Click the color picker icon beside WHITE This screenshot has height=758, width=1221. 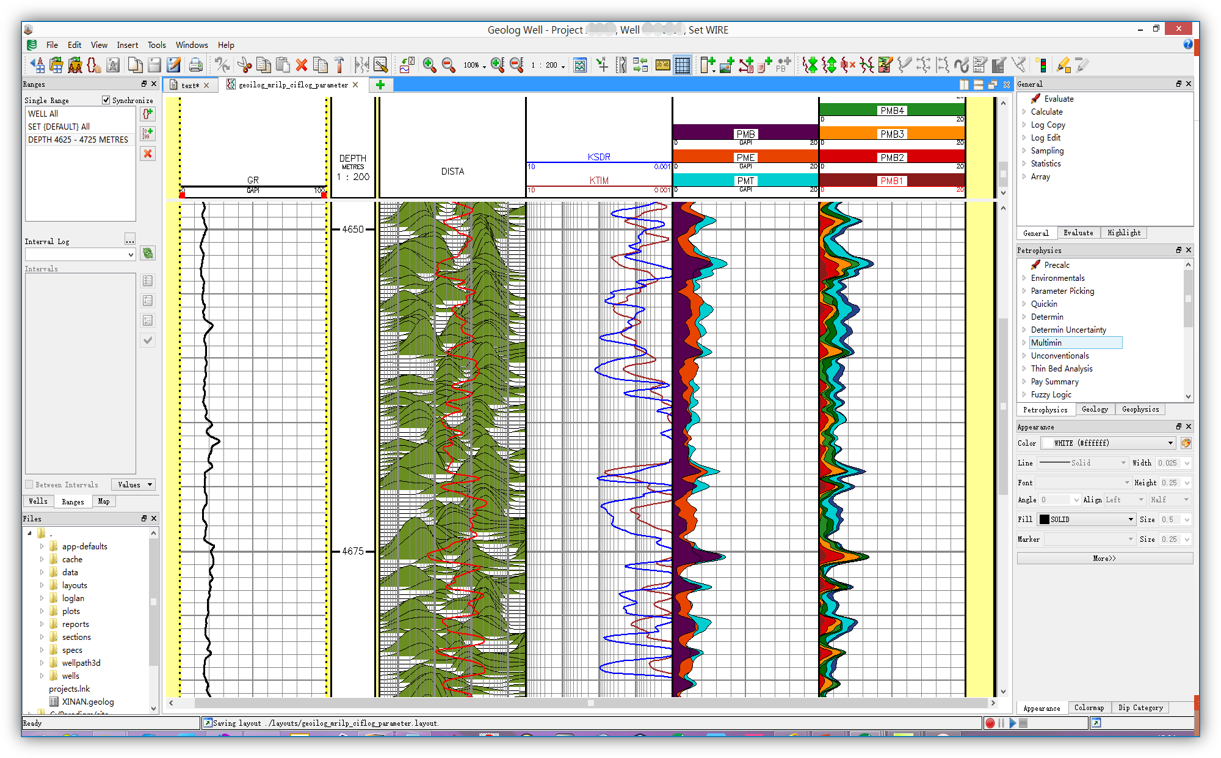[x=1186, y=443]
